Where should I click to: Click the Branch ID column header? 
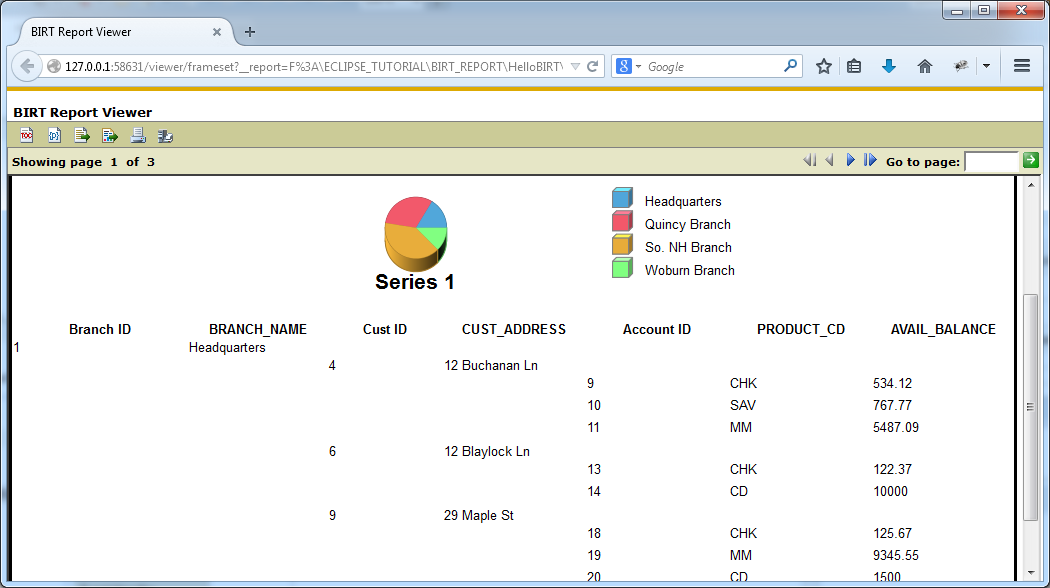[100, 329]
